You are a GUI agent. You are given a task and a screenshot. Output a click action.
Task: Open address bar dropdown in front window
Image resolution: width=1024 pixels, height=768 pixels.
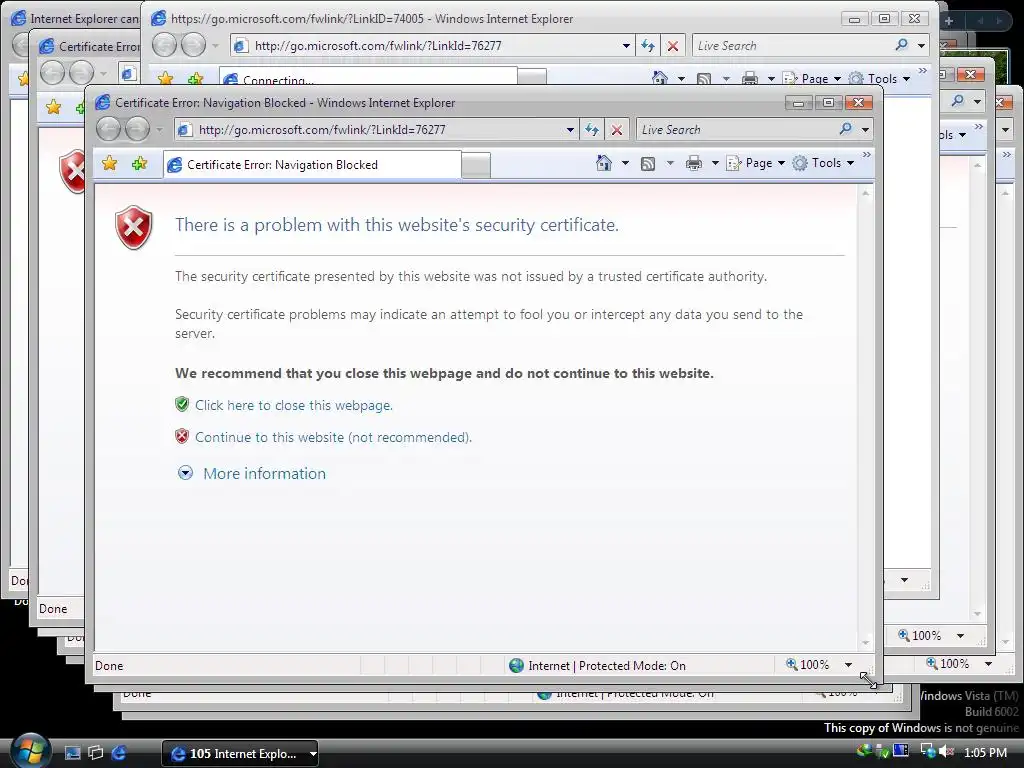click(x=570, y=130)
